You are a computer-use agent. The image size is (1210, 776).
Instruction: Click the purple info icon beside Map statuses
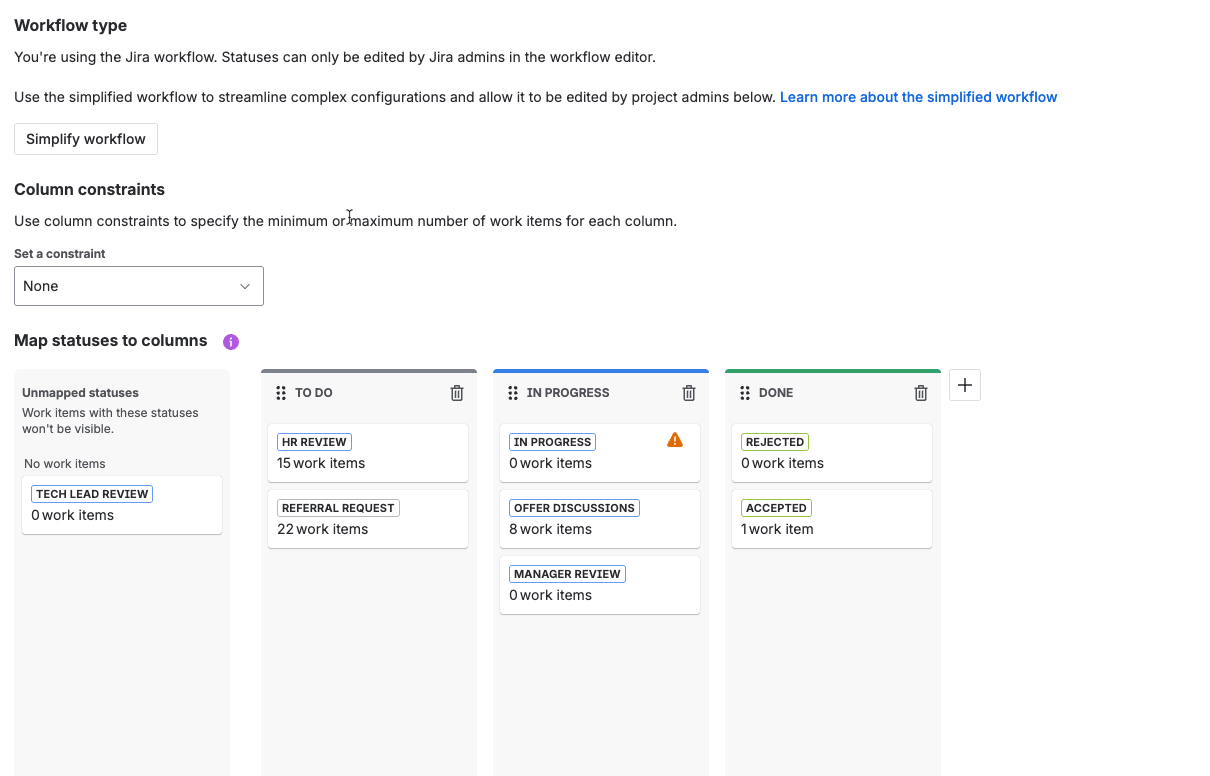[x=231, y=342]
